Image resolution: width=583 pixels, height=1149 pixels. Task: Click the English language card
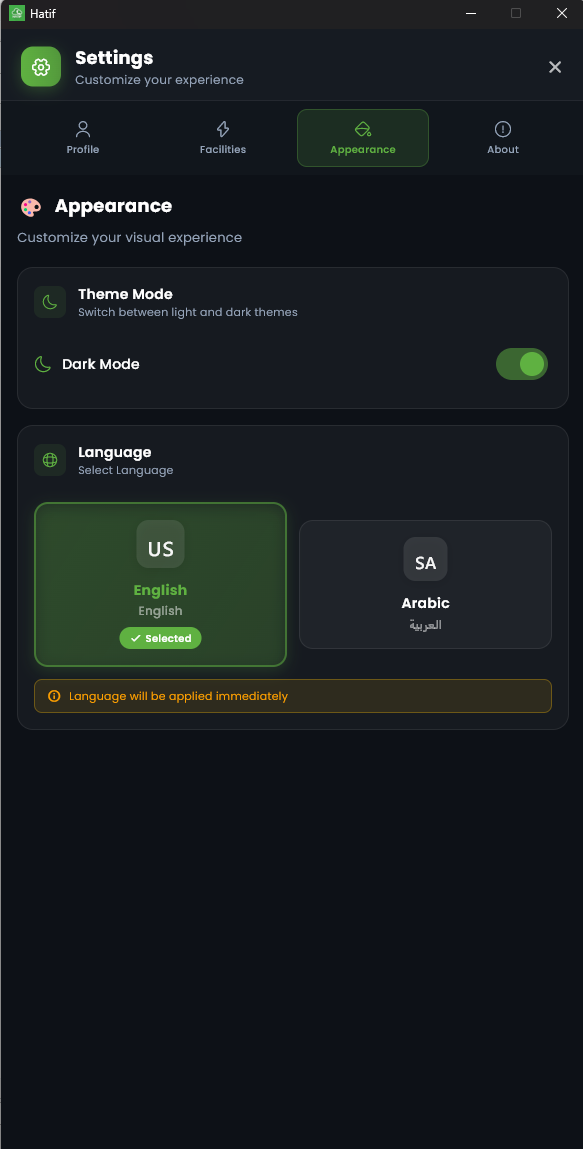pyautogui.click(x=160, y=584)
